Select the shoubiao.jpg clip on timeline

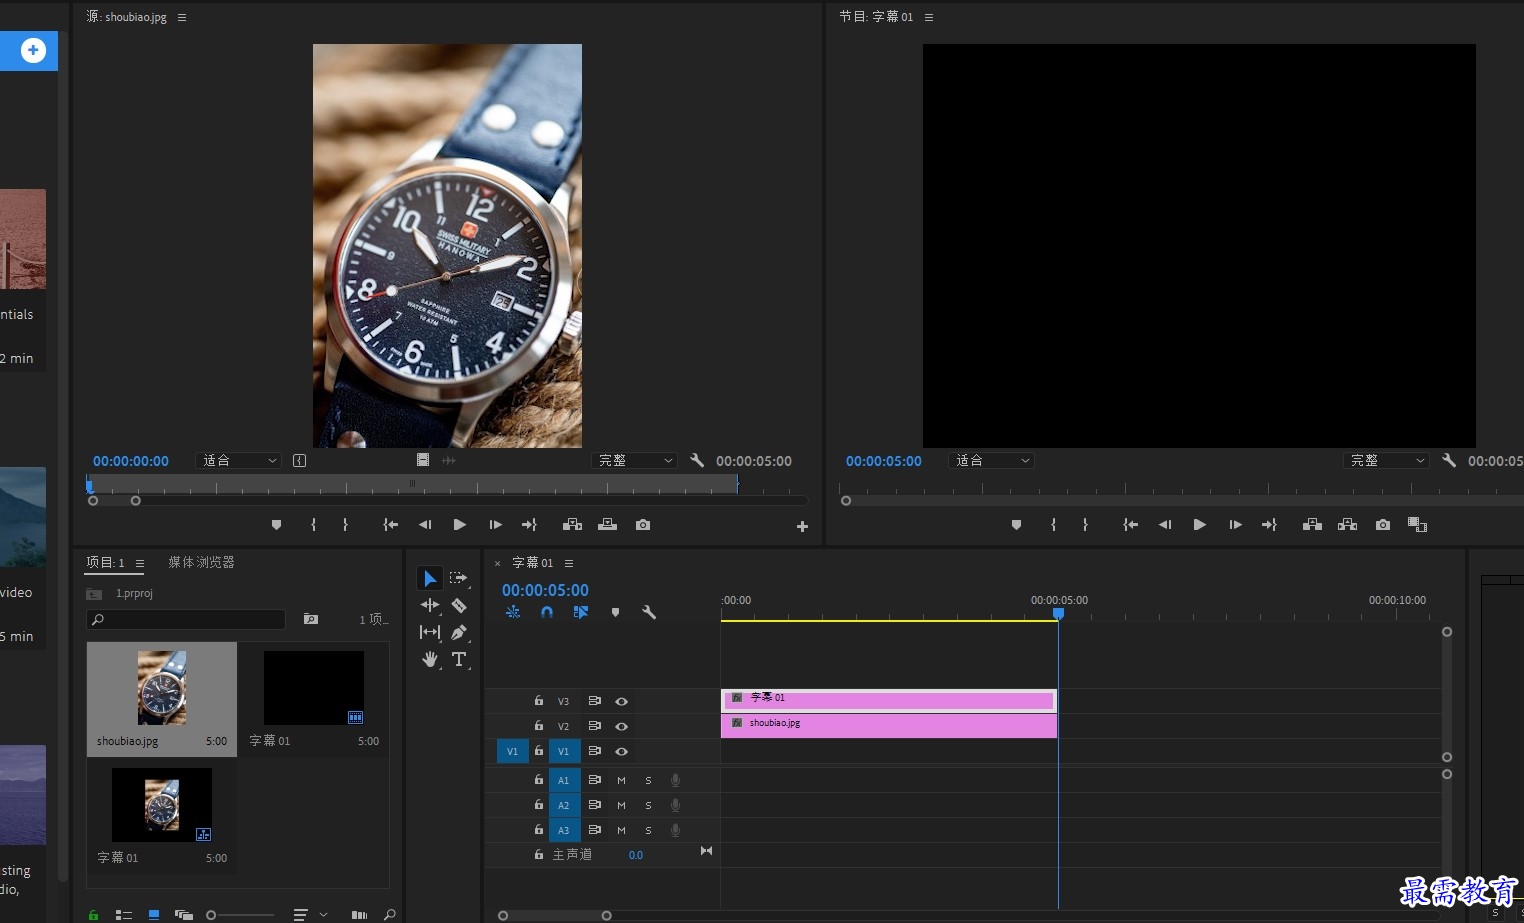coord(888,726)
